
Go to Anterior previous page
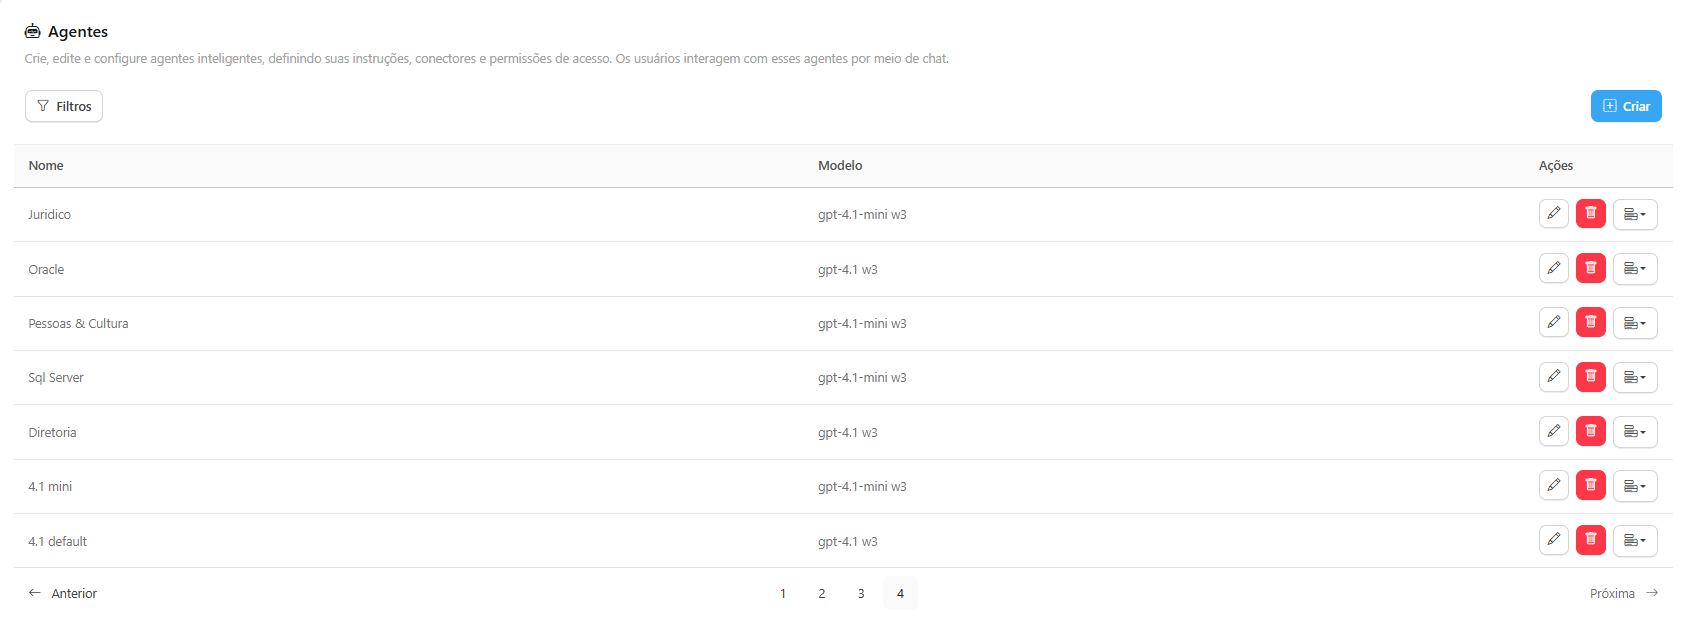point(63,594)
